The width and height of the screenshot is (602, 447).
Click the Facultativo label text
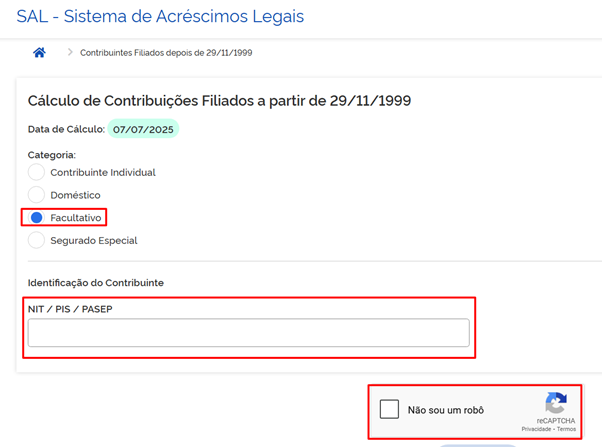[76, 218]
